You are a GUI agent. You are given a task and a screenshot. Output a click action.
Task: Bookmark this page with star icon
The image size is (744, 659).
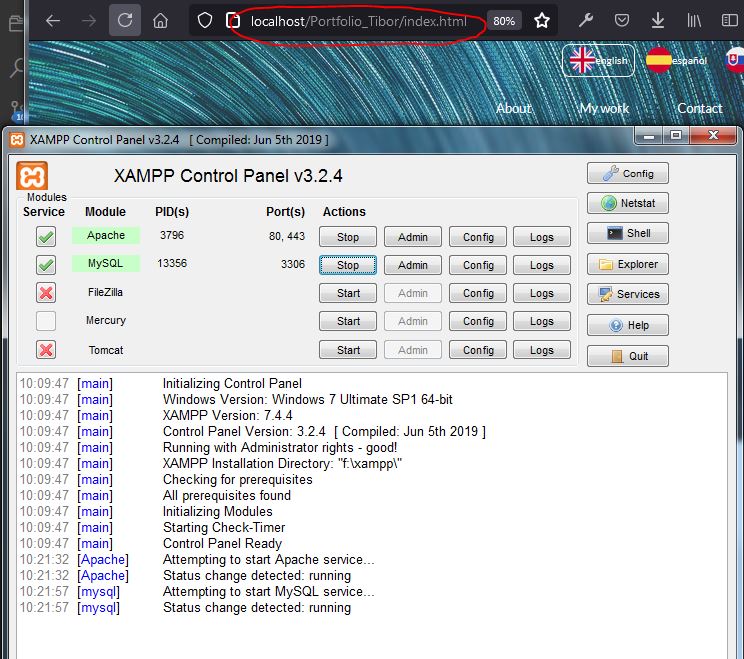[x=542, y=20]
